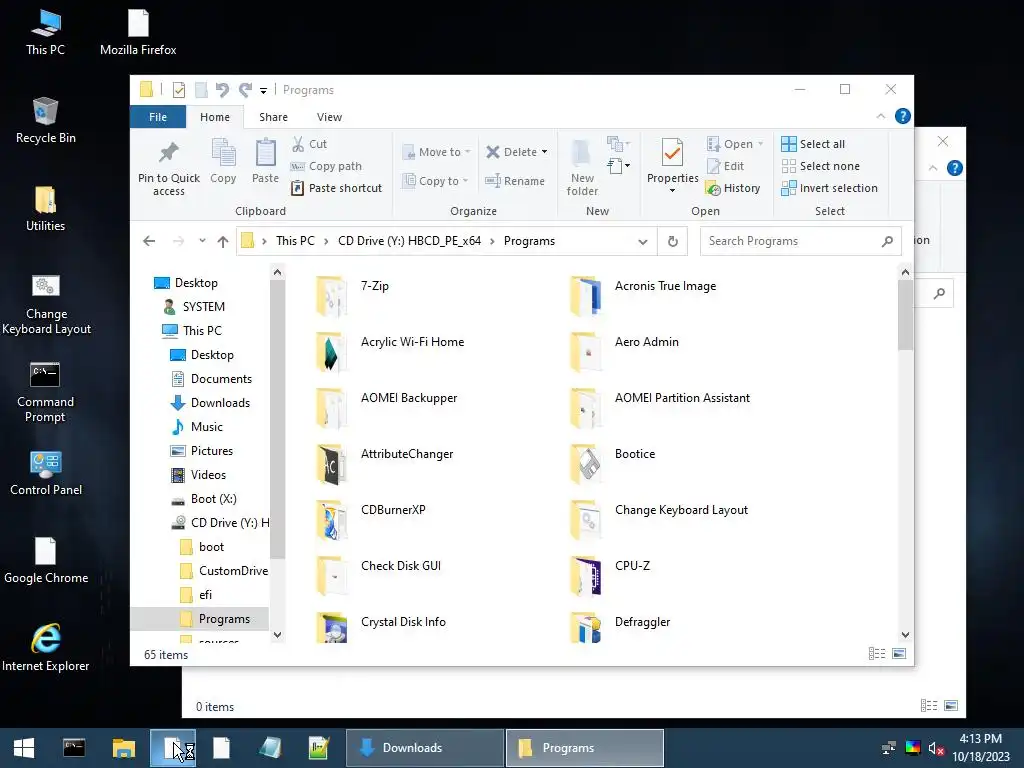Click This PC in address breadcrumb
The width and height of the screenshot is (1024, 768).
[x=295, y=241]
